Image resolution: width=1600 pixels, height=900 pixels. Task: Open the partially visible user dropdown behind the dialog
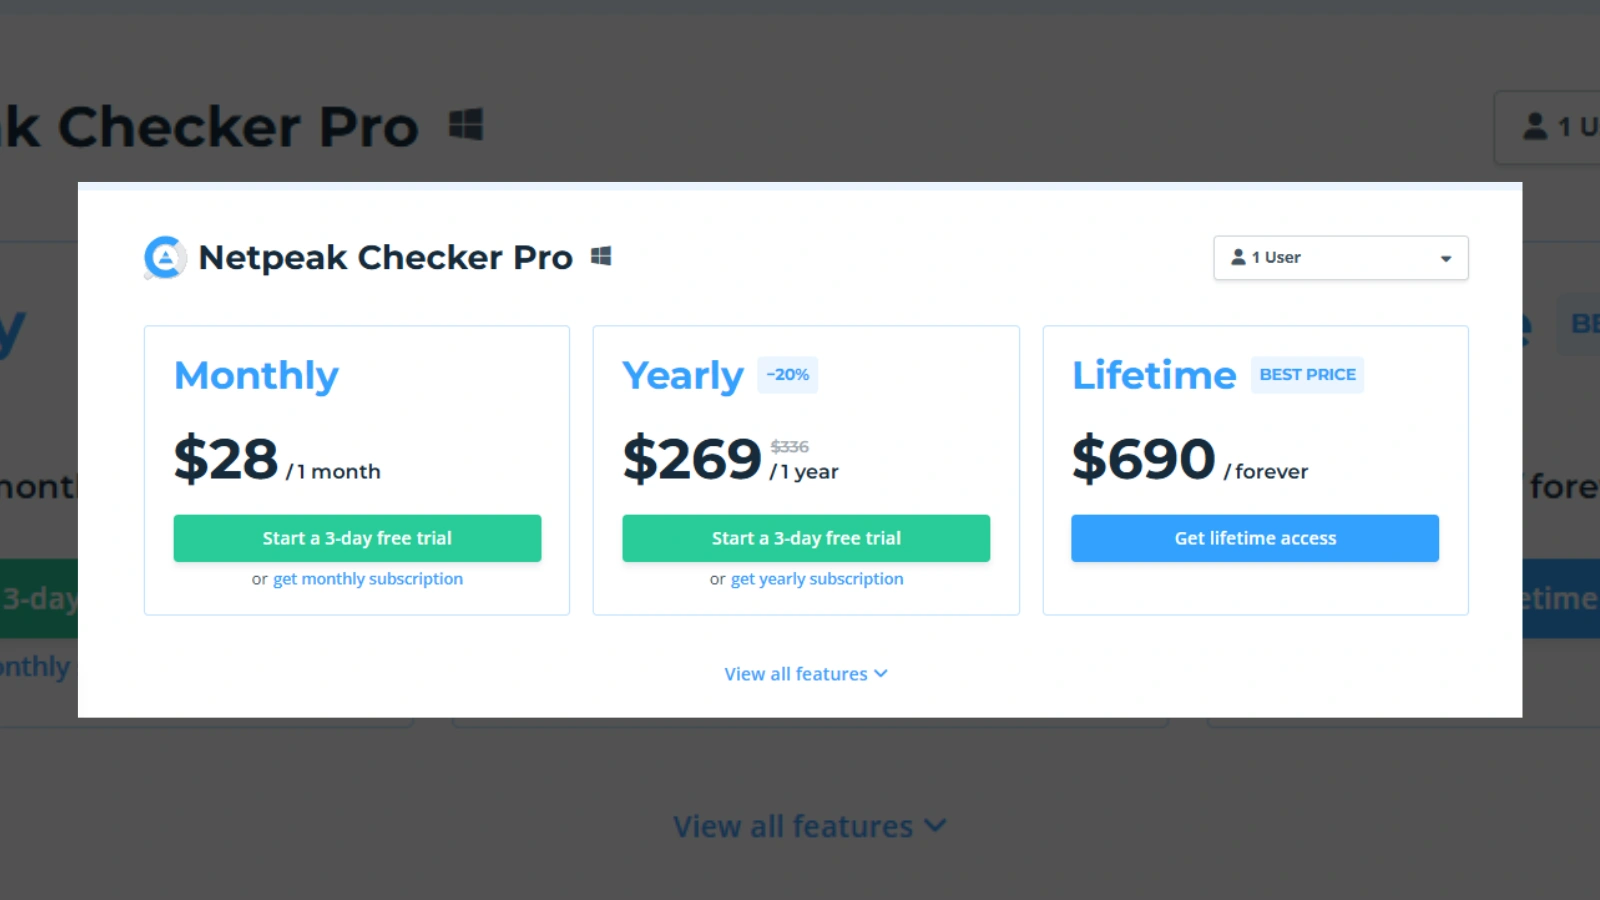[1547, 127]
